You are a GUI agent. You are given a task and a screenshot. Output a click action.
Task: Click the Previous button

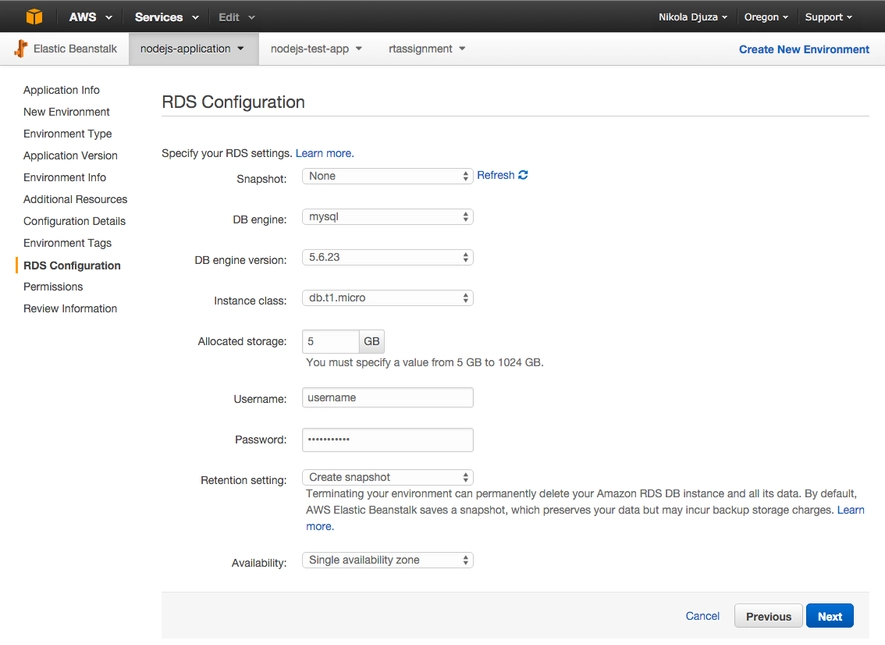(768, 617)
